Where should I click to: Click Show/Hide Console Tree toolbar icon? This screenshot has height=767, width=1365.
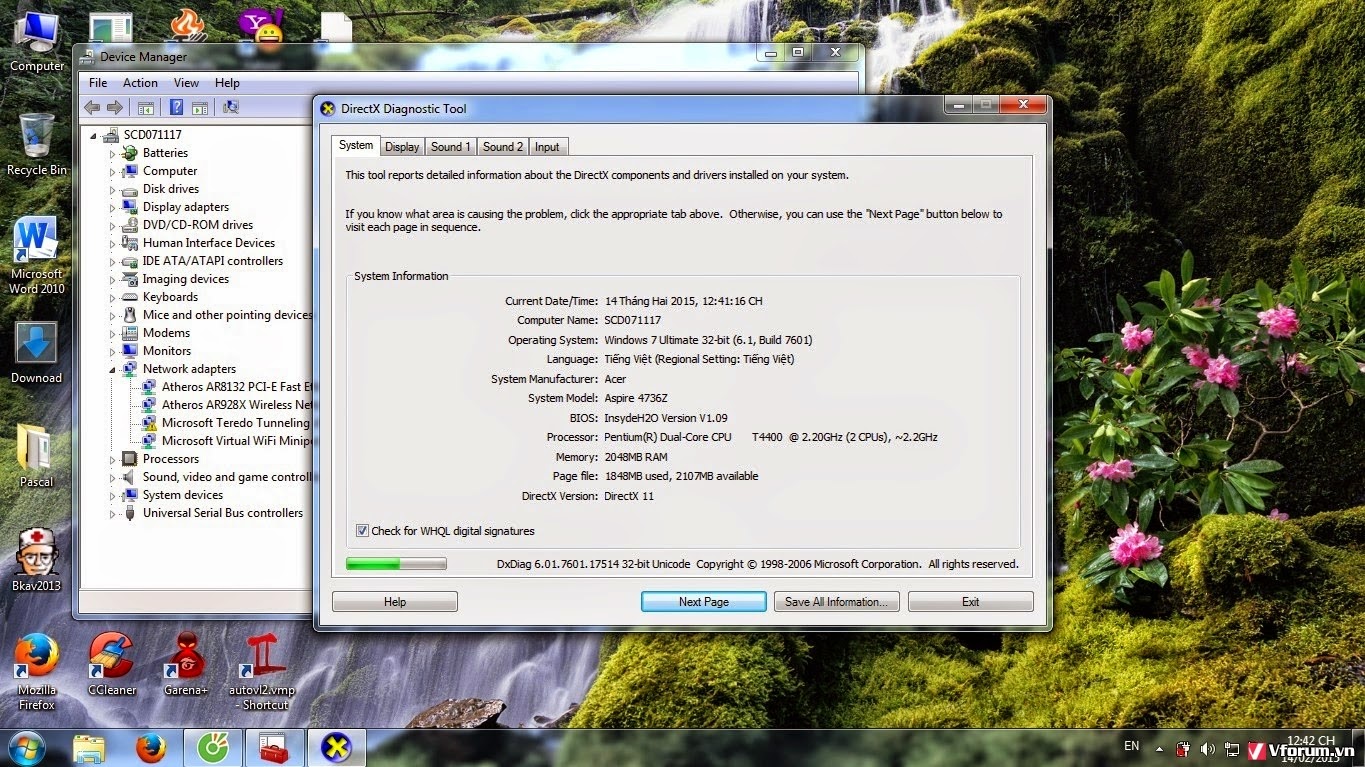coord(145,107)
